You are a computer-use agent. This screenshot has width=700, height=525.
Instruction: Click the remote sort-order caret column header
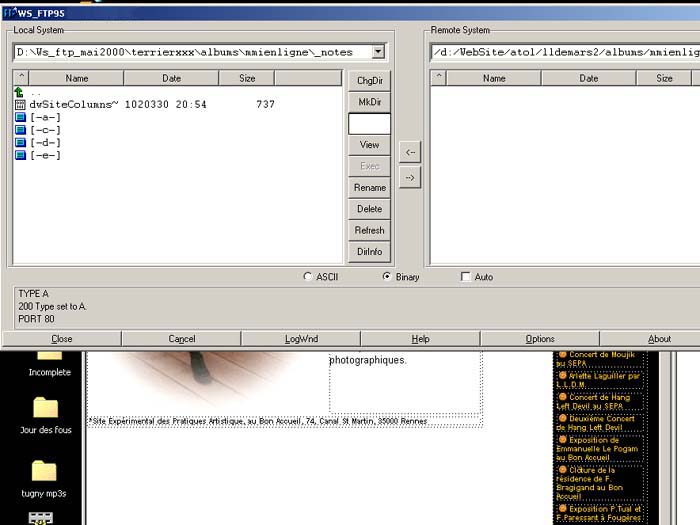[x=438, y=78]
